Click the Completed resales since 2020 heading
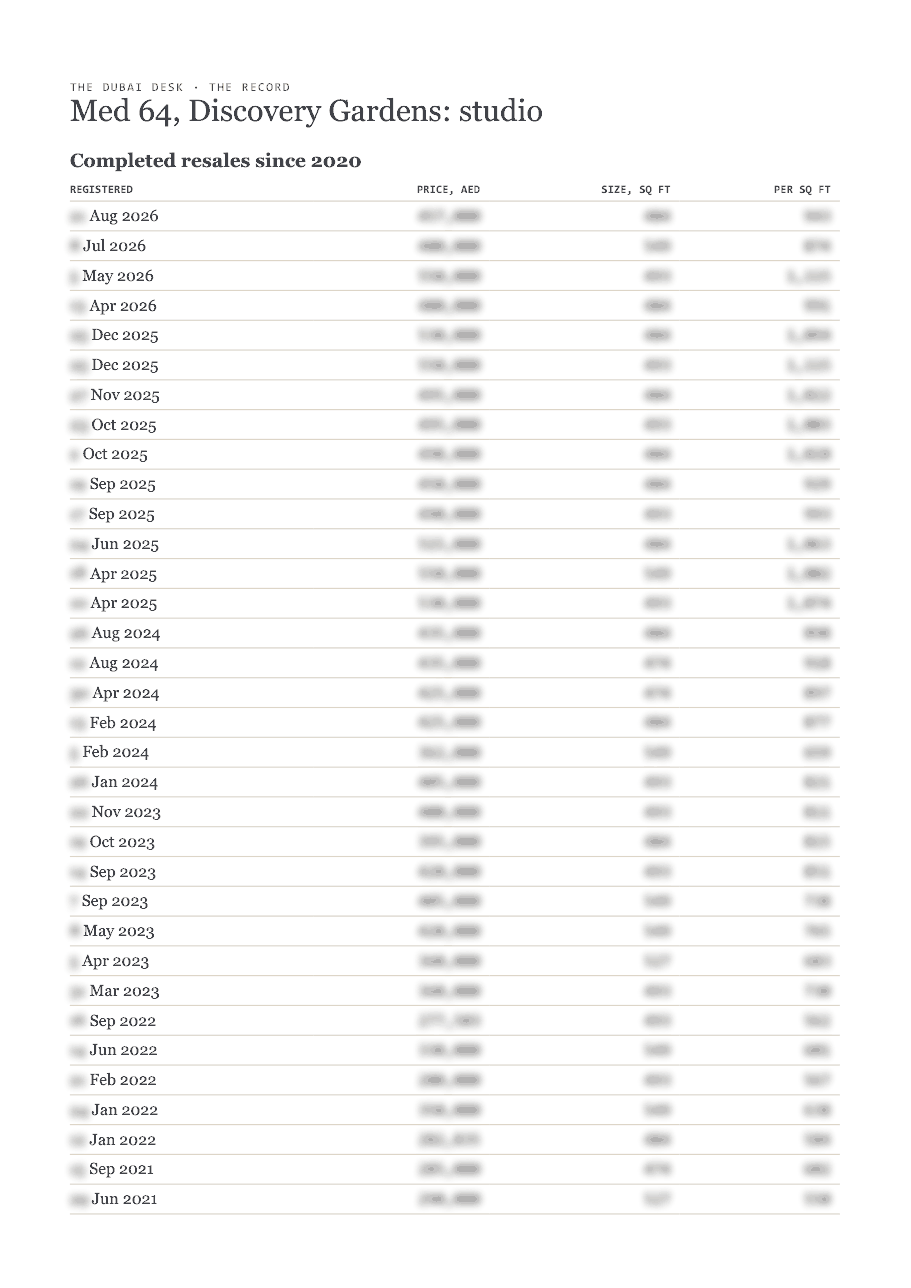The width and height of the screenshot is (911, 1288). click(215, 161)
